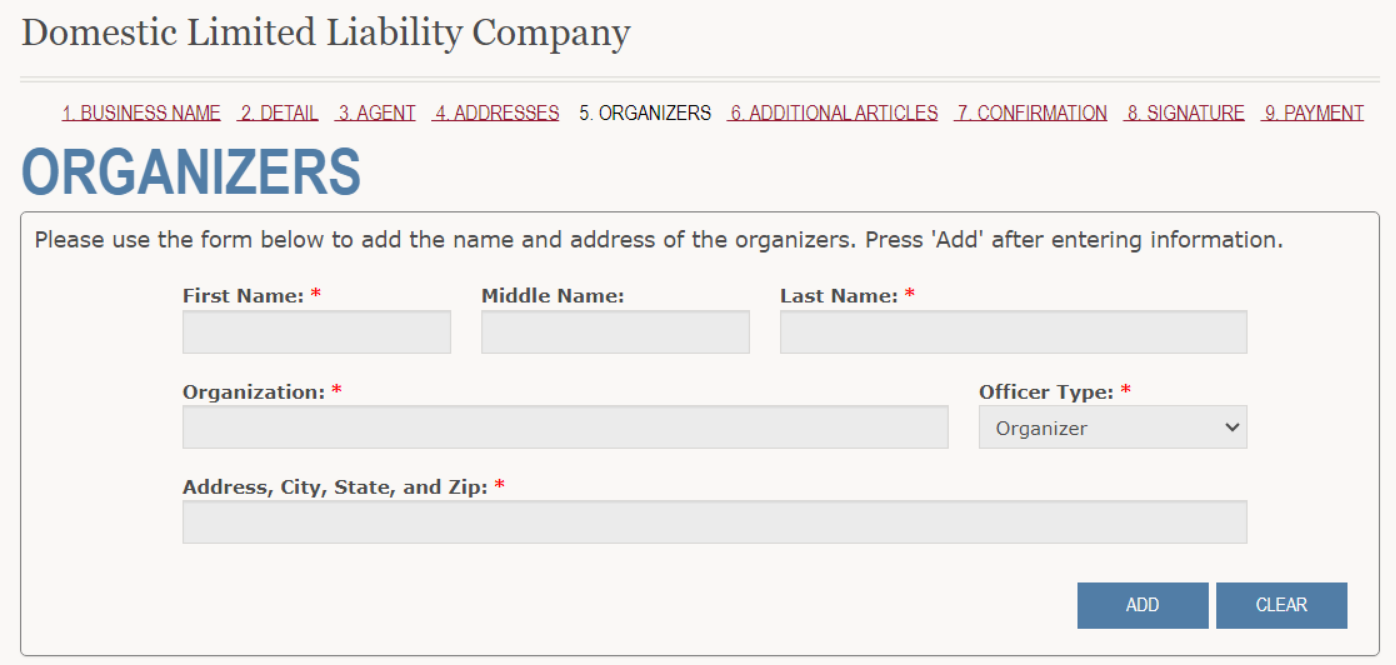
Task: Focus the Organization input field
Action: click(x=565, y=427)
